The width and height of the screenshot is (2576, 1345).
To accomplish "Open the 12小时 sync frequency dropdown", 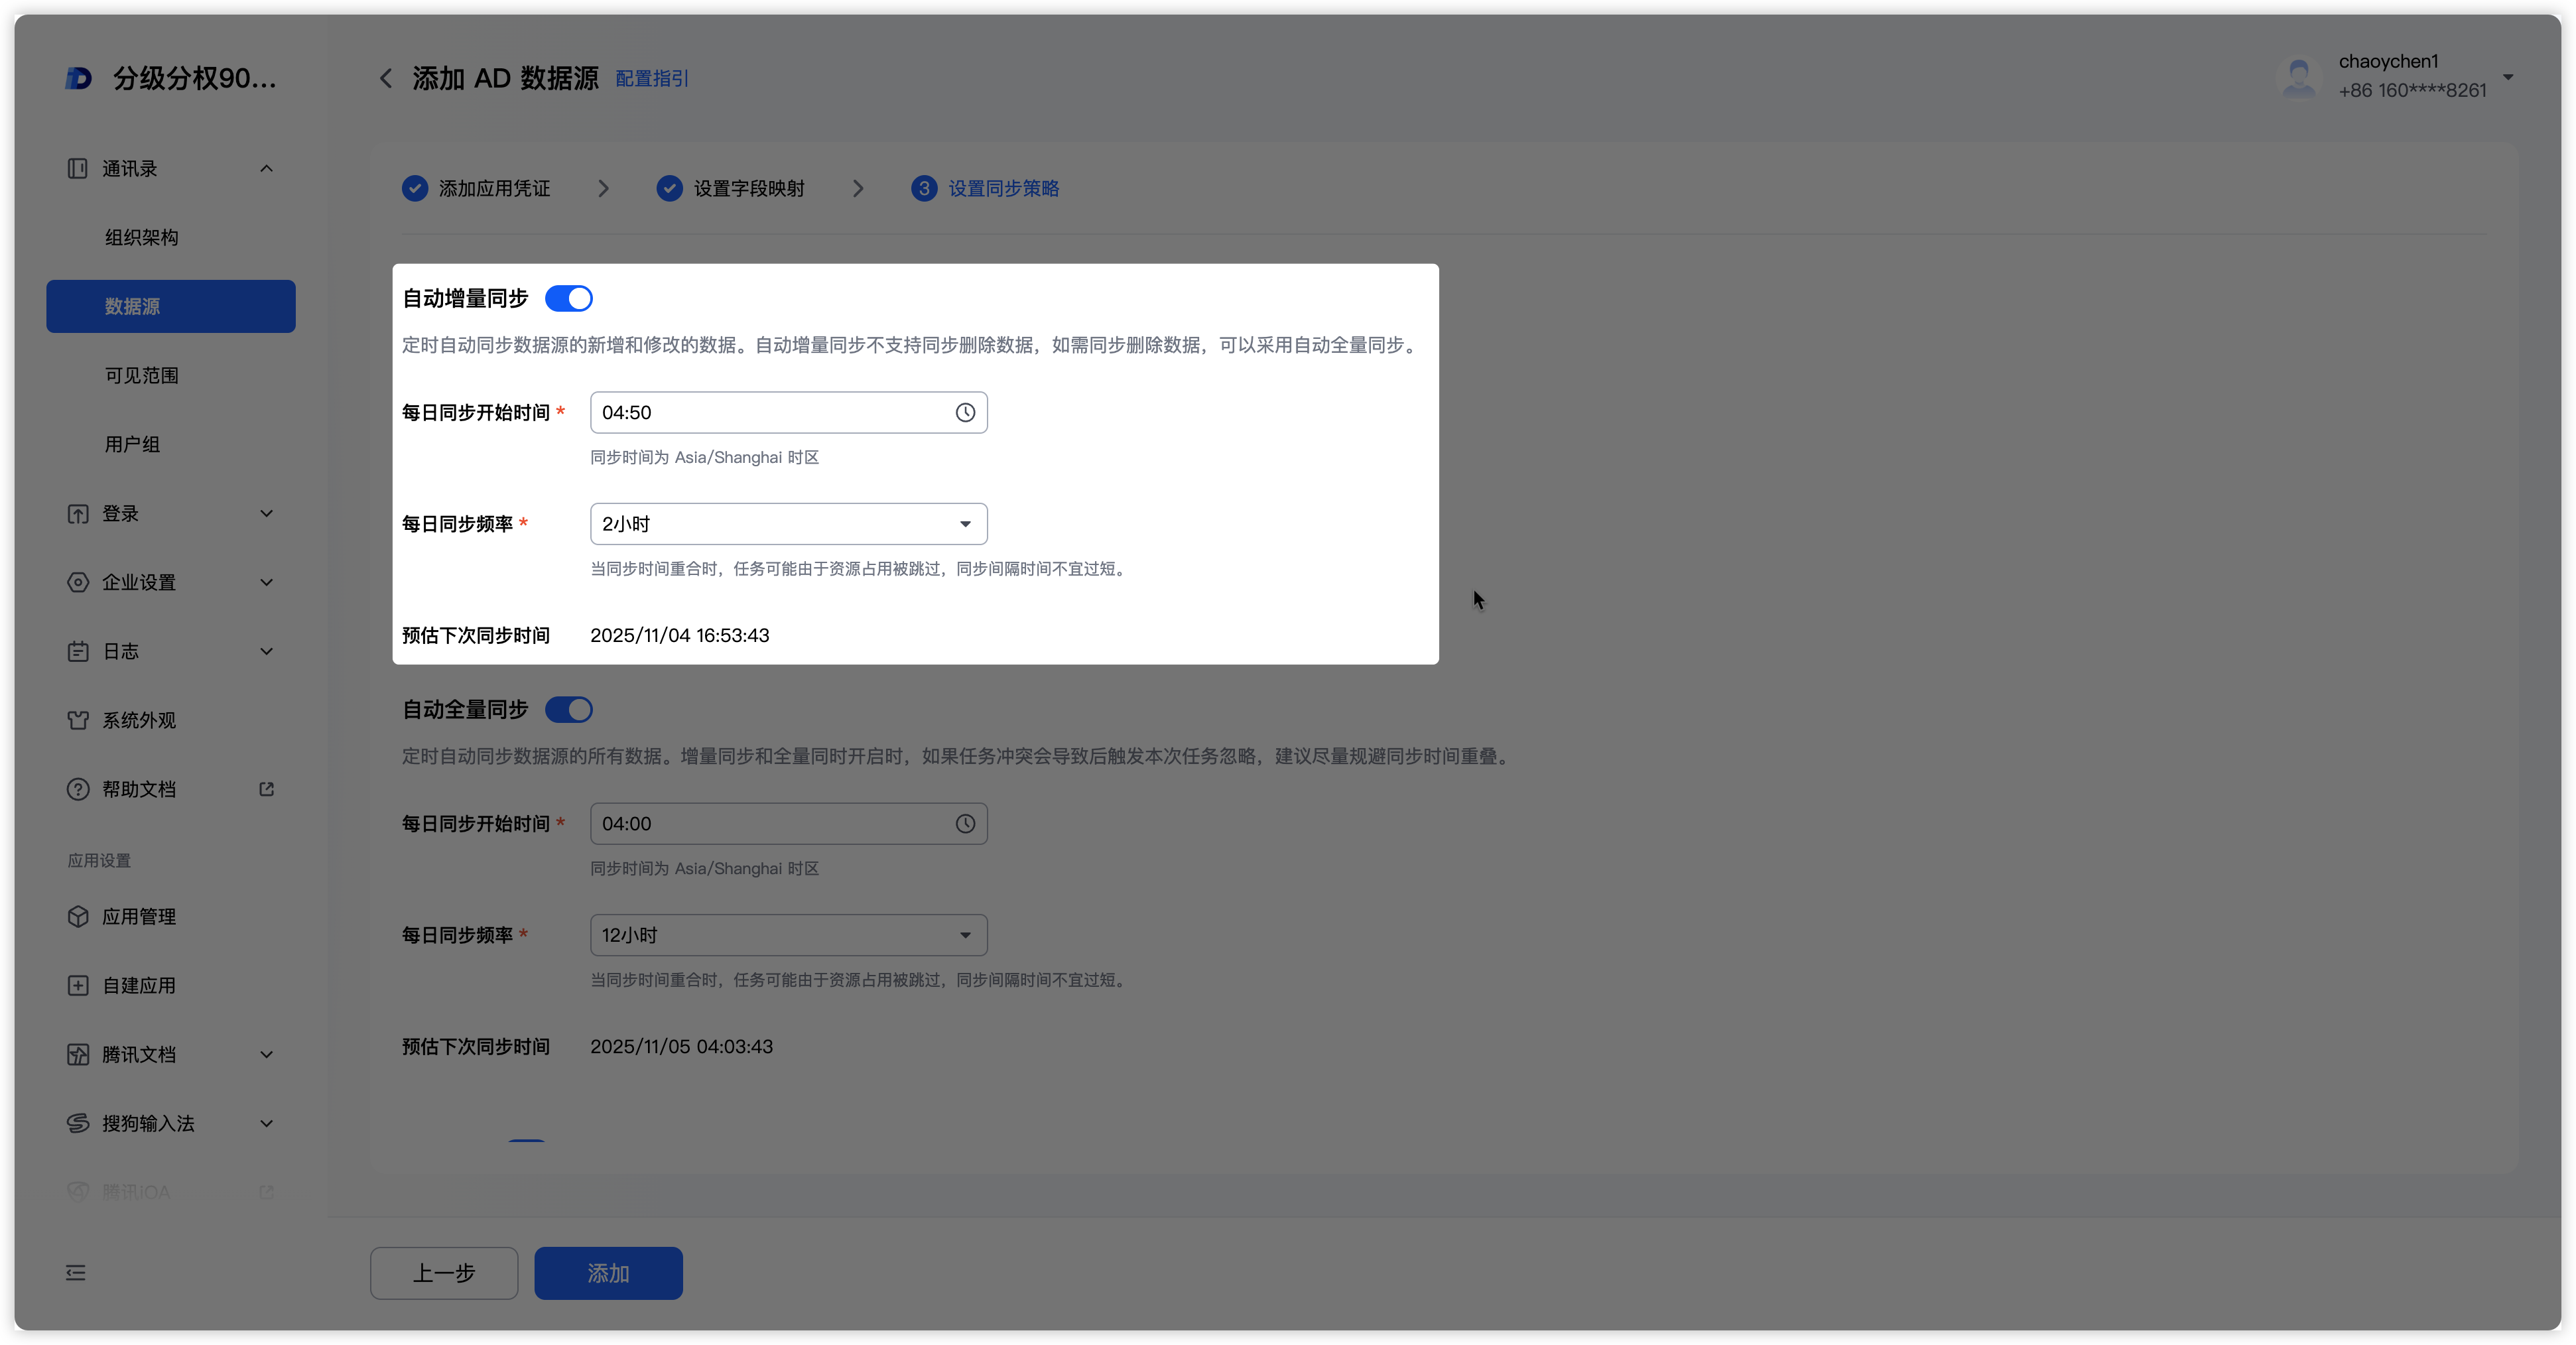I will point(788,935).
